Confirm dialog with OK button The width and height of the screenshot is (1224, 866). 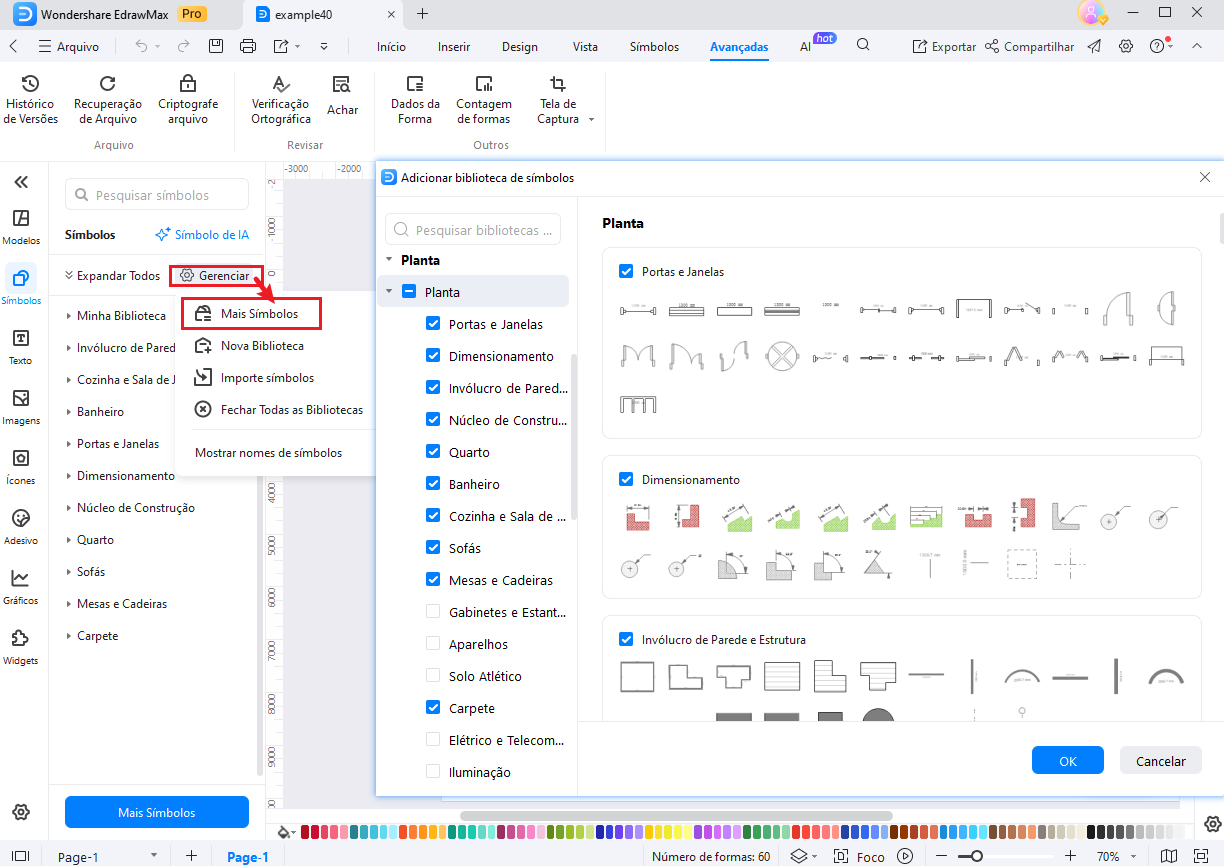click(x=1068, y=760)
